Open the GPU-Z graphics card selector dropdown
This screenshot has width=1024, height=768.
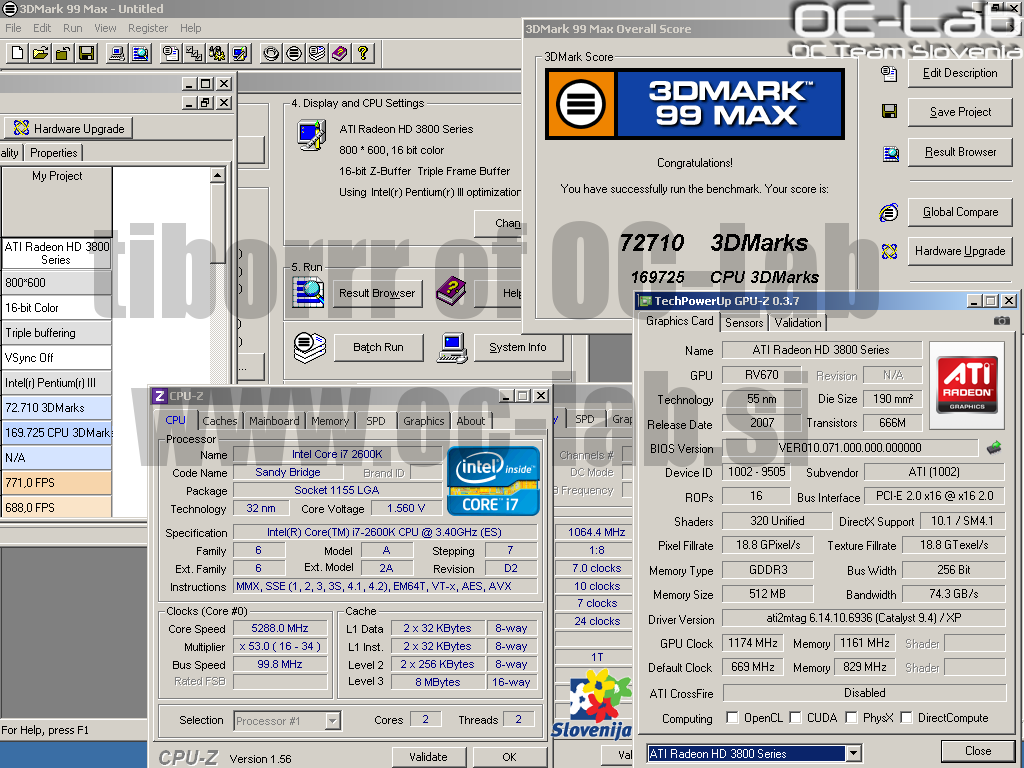tap(853, 754)
